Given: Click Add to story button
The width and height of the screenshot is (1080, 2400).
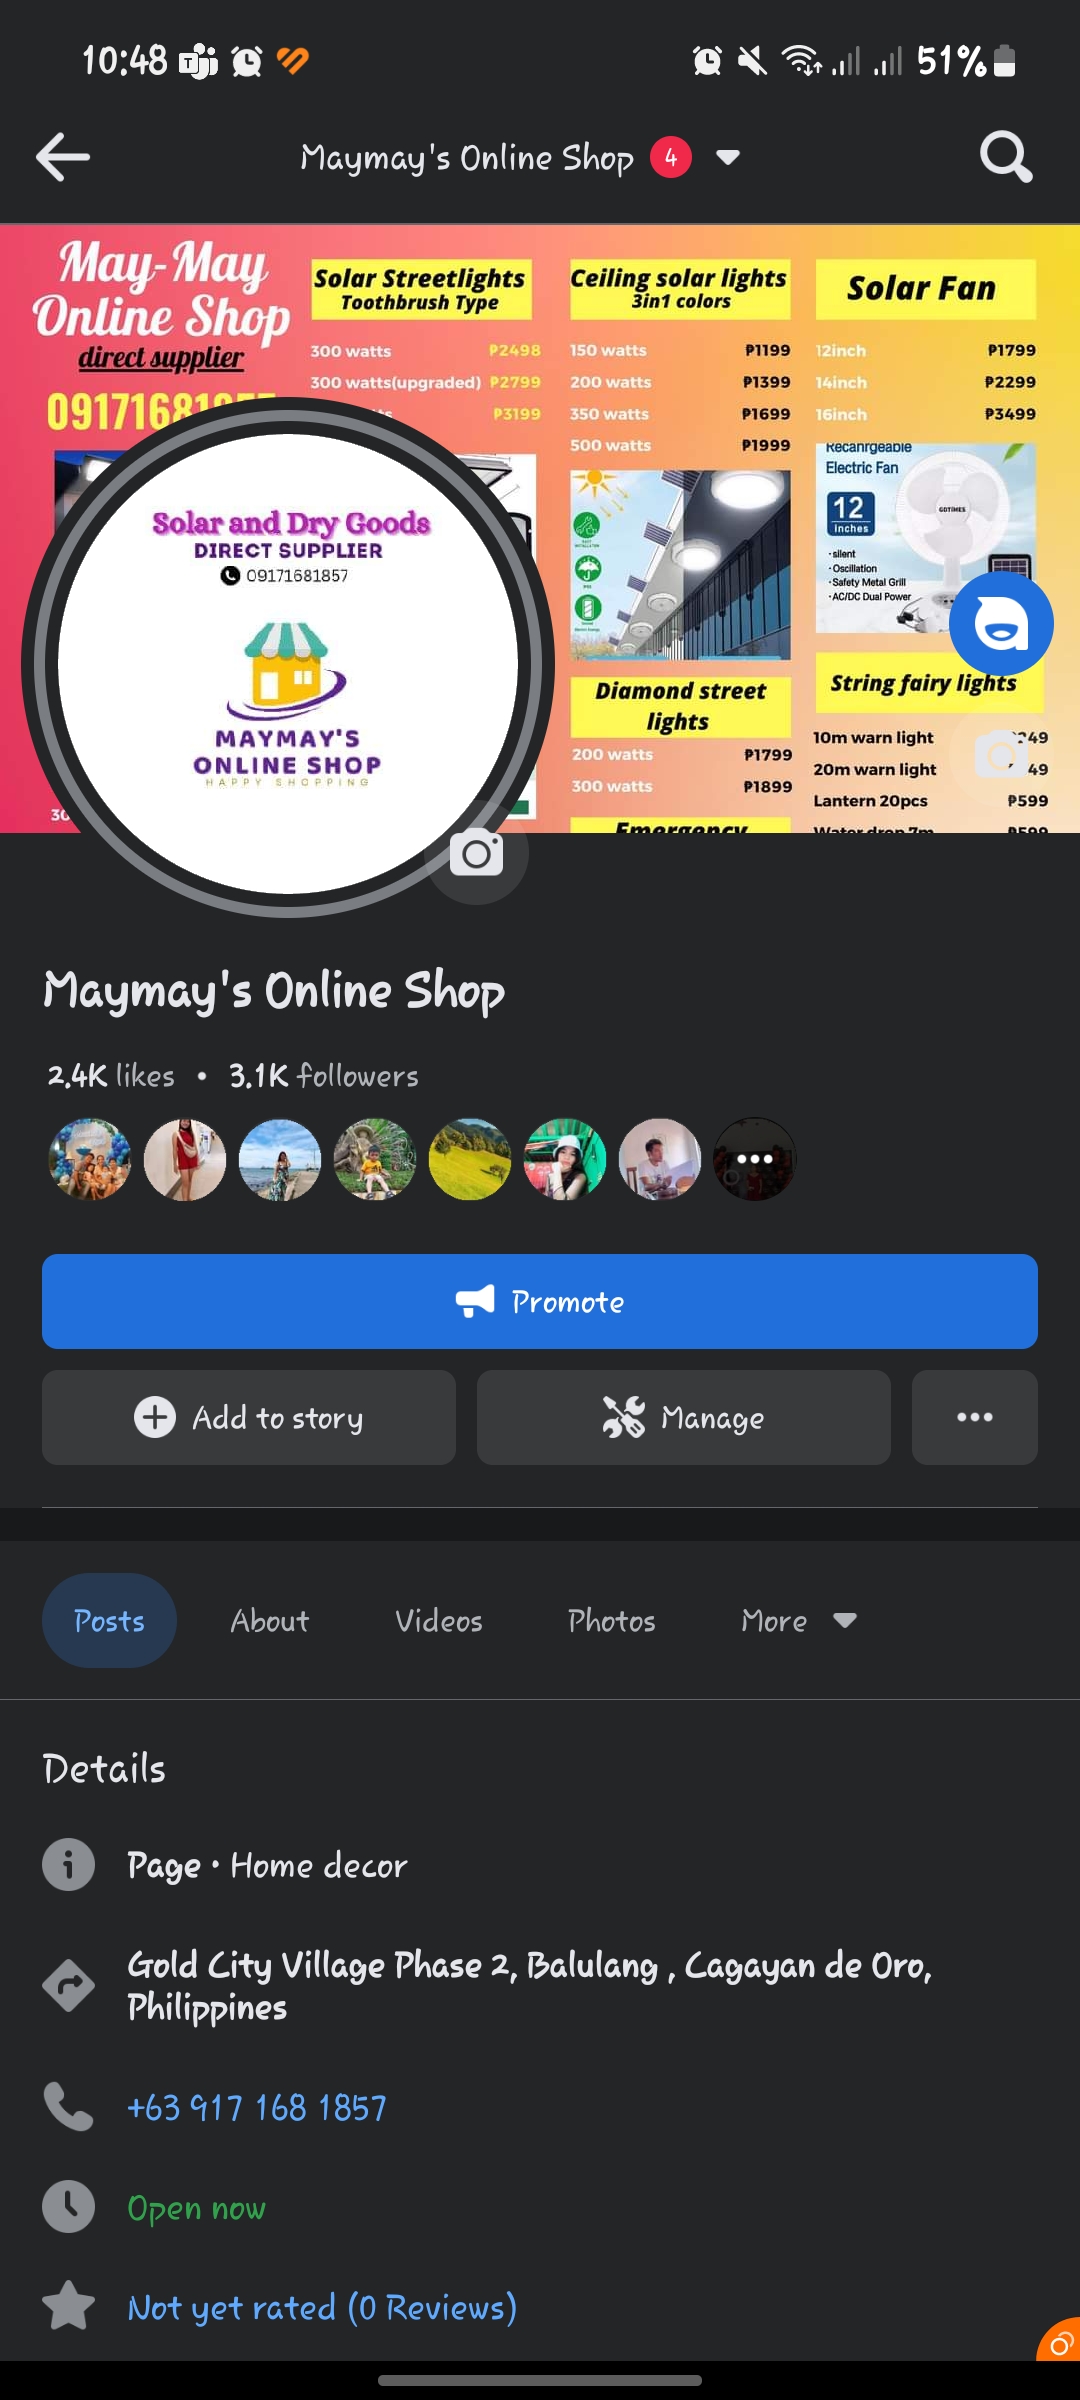Looking at the screenshot, I should coord(249,1417).
